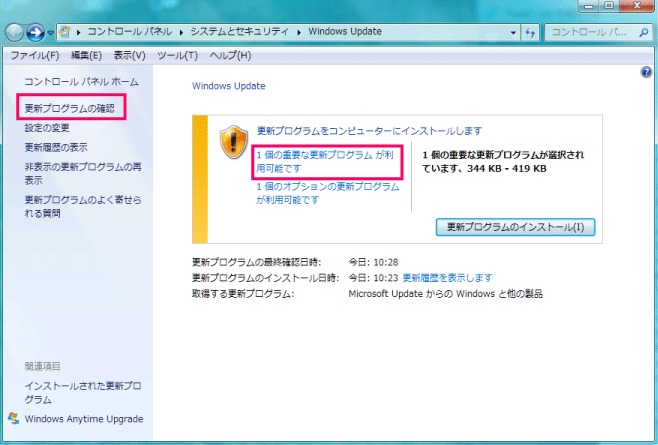Screen dimensions: 658x445
Task: Expand arrow before コントロール パネル breadcrumb
Action: click(78, 32)
